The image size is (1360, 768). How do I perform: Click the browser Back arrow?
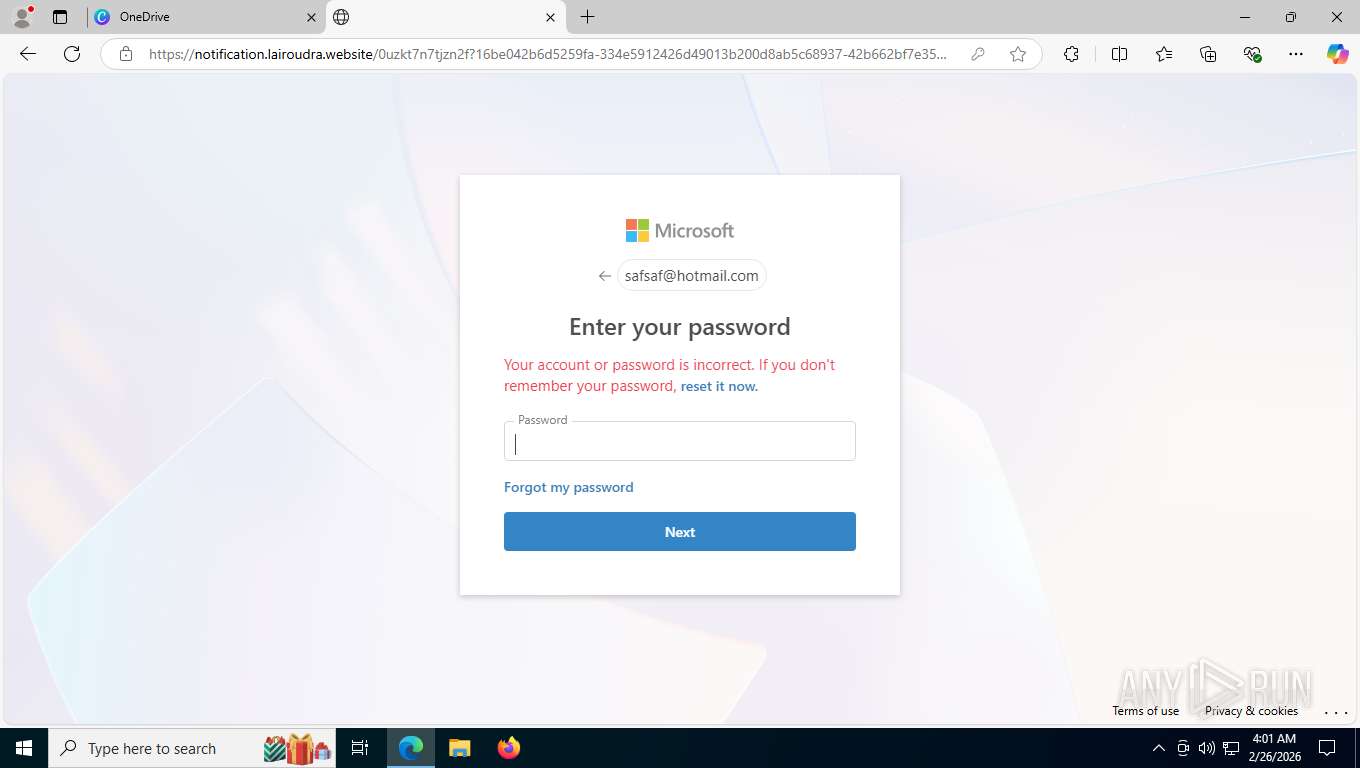pyautogui.click(x=28, y=54)
